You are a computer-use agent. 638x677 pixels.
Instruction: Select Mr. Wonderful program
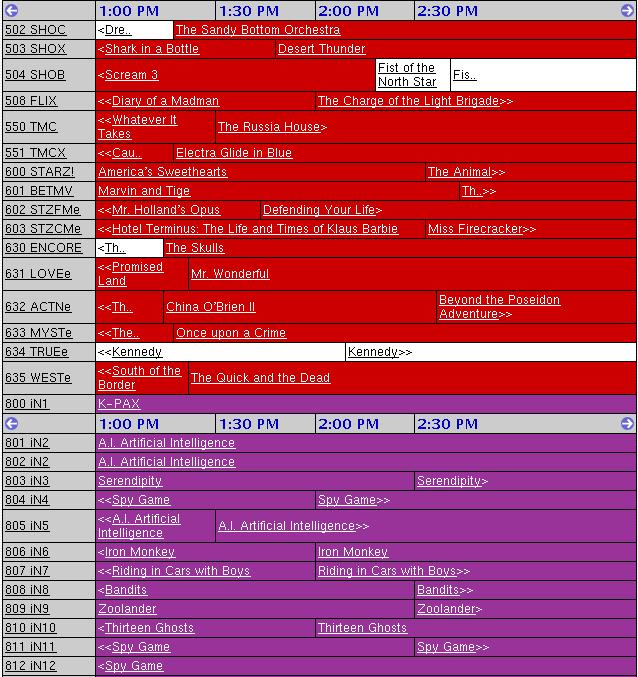230,274
